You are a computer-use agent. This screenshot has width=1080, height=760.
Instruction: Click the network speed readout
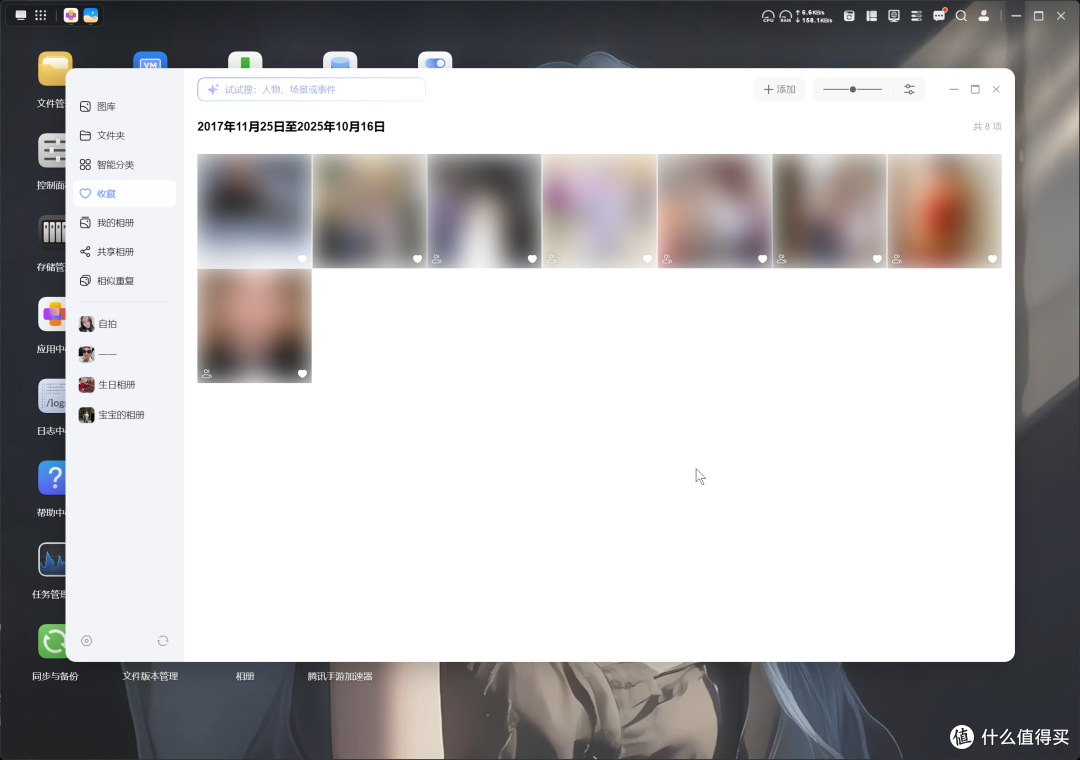[x=814, y=16]
